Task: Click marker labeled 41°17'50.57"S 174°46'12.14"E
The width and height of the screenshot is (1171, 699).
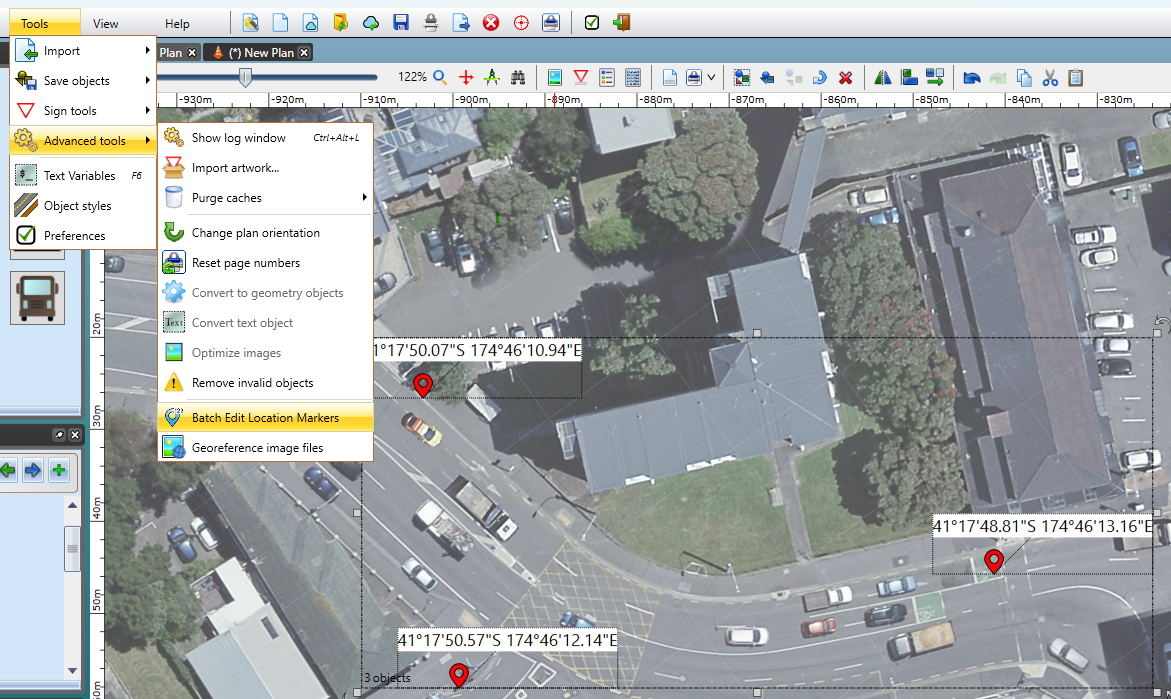Action: tap(459, 674)
